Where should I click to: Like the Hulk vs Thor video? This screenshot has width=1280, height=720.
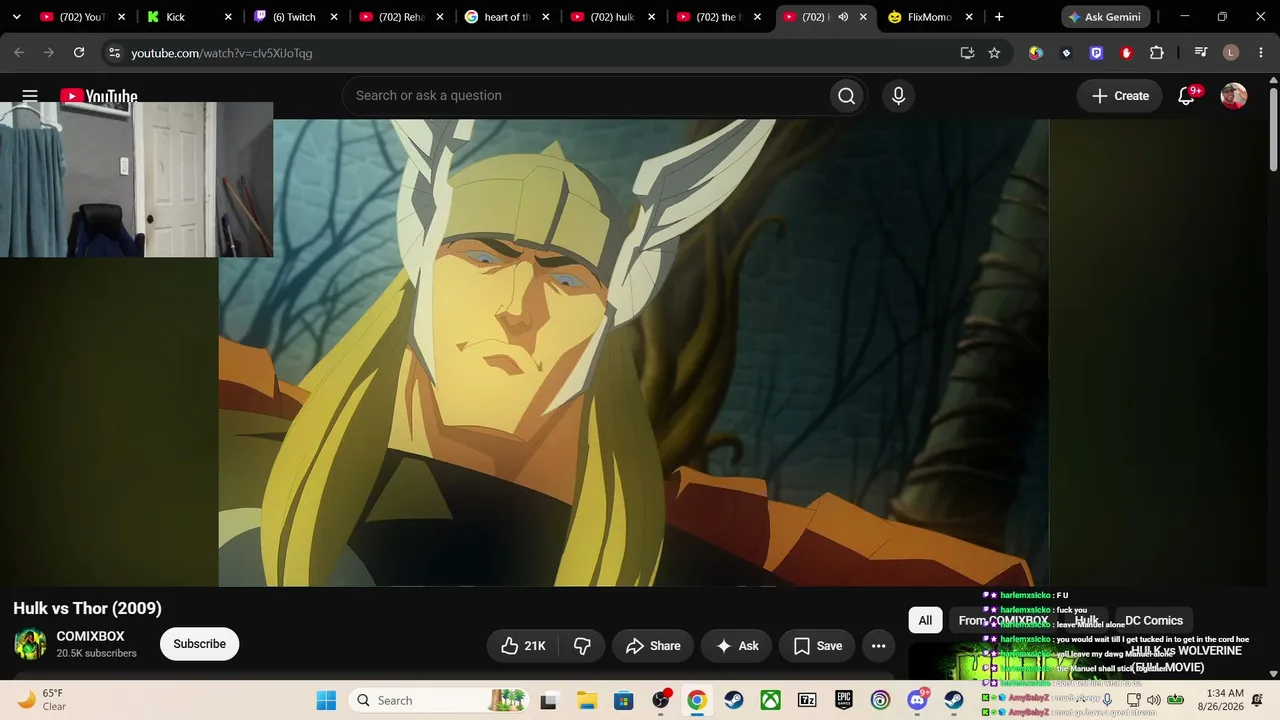coord(523,646)
